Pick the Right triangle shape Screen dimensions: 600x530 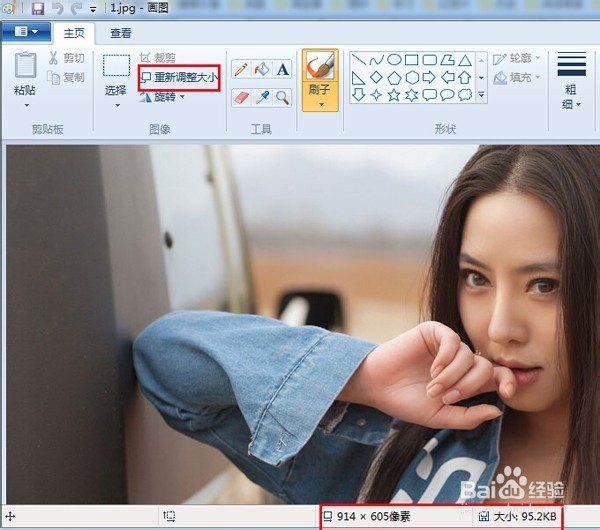point(358,78)
